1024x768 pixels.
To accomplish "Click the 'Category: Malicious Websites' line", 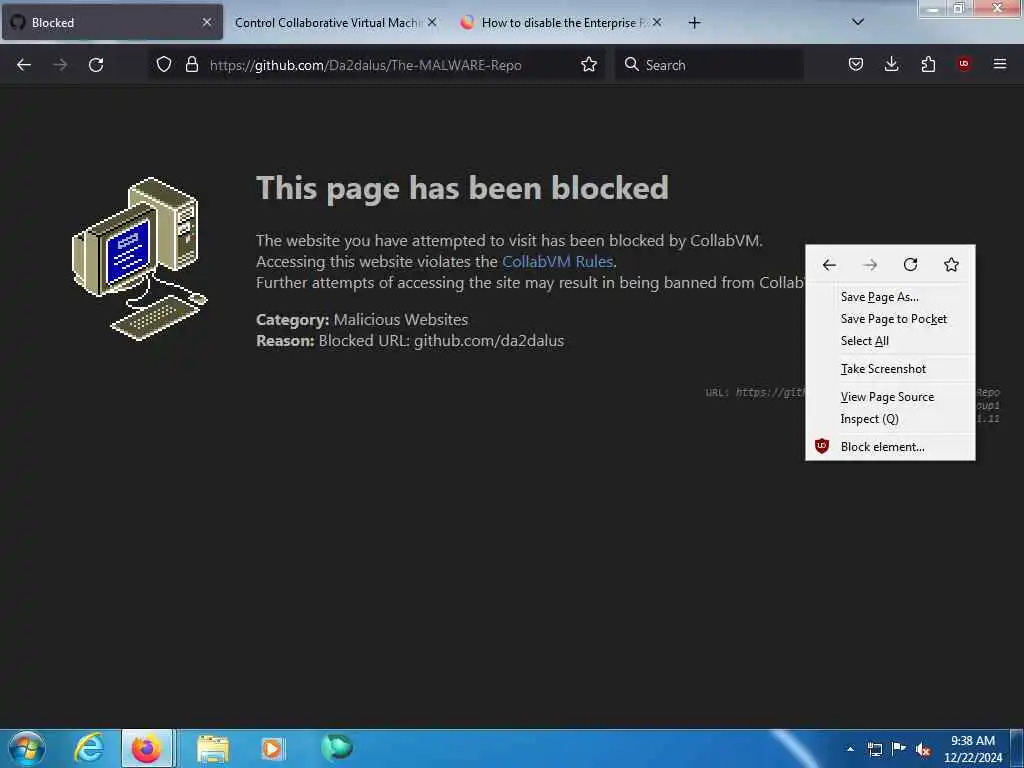I will pyautogui.click(x=362, y=319).
